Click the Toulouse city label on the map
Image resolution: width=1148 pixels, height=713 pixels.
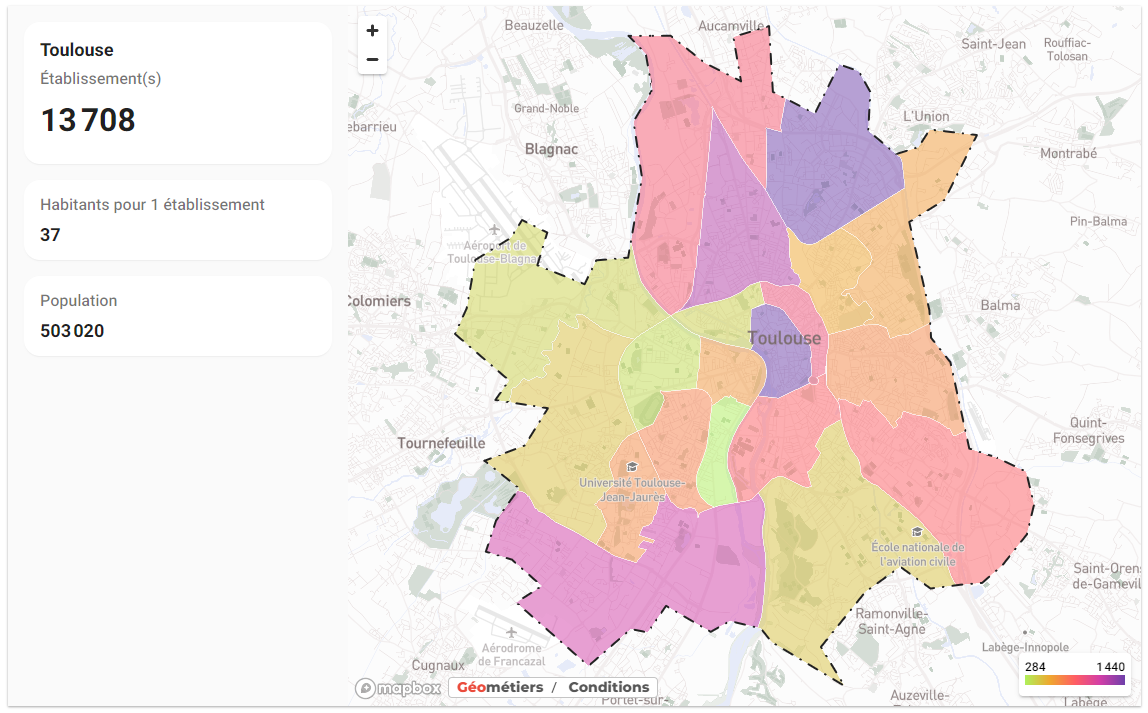[x=784, y=338]
